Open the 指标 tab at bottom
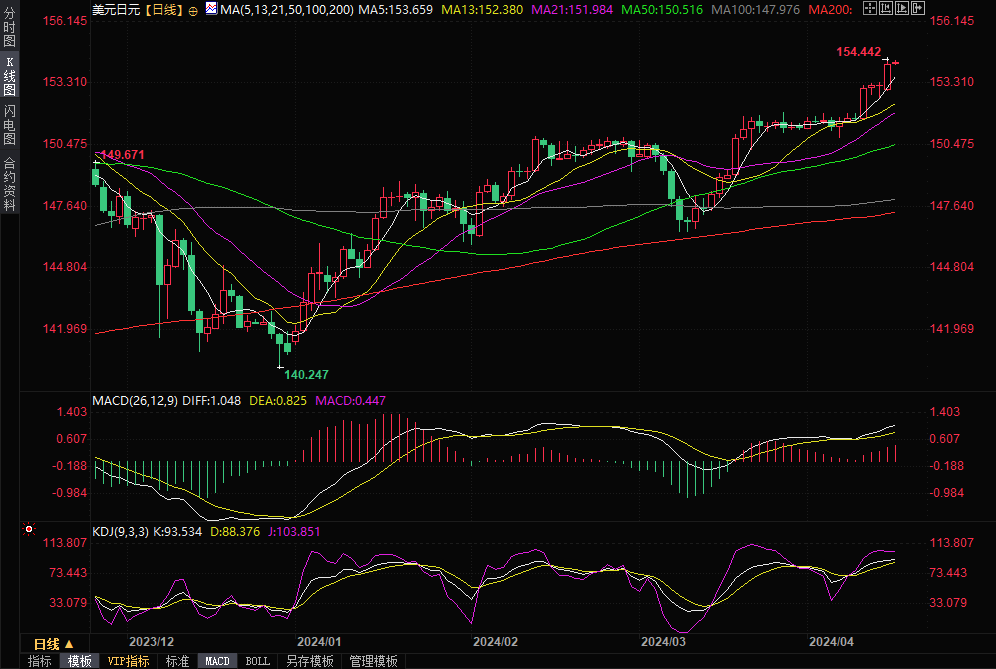996x669 pixels. [x=39, y=661]
